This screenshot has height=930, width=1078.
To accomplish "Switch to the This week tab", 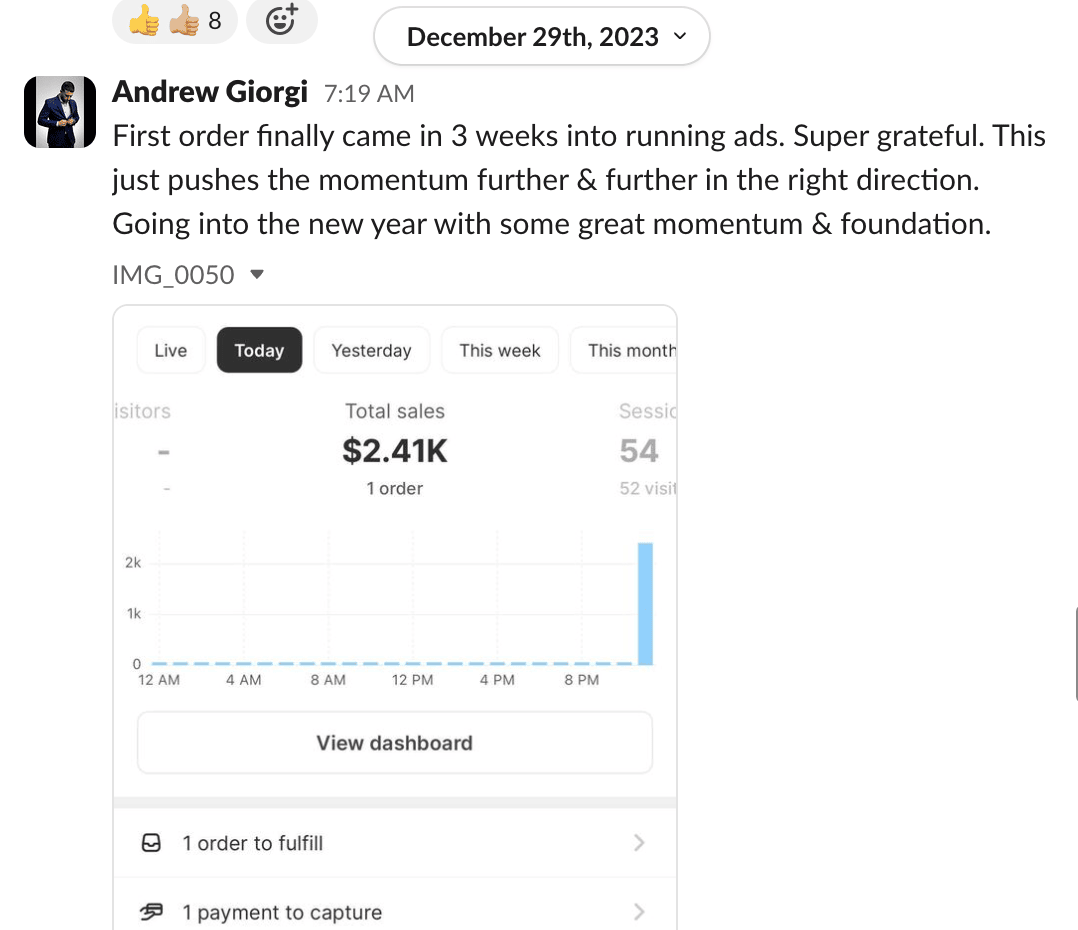I will pyautogui.click(x=499, y=350).
